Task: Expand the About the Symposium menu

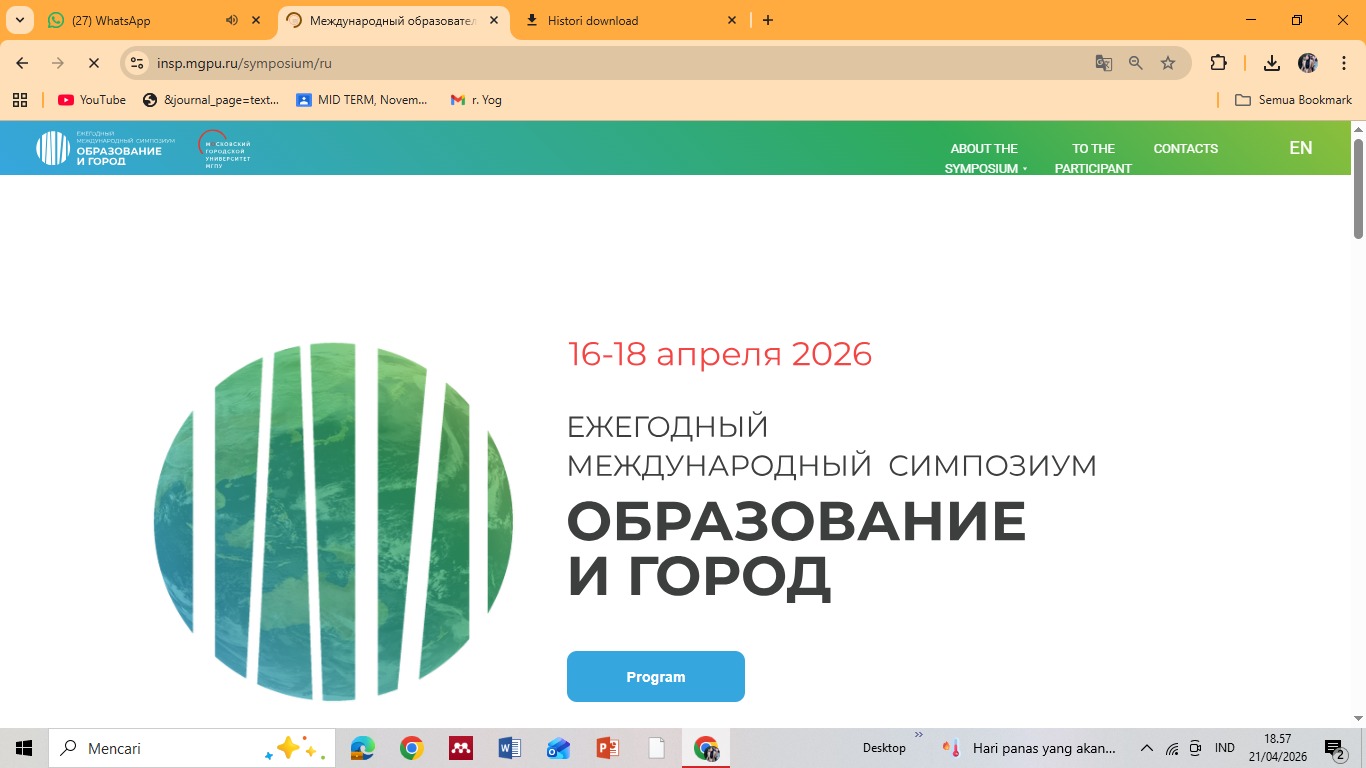Action: click(985, 158)
